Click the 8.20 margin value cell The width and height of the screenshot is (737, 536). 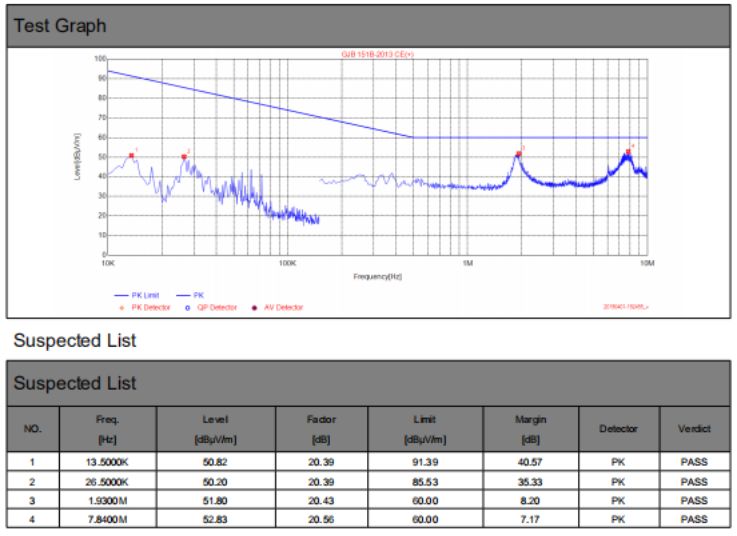pos(531,501)
